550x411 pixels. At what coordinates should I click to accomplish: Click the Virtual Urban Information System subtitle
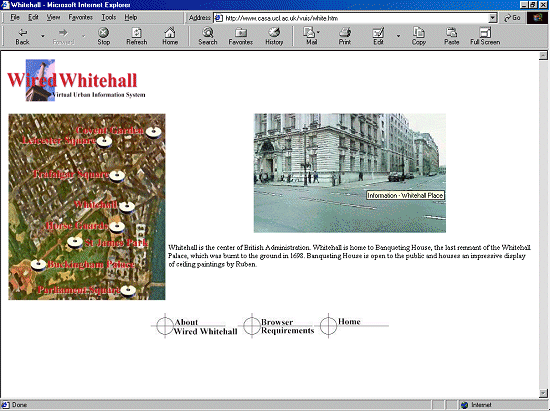click(x=99, y=95)
